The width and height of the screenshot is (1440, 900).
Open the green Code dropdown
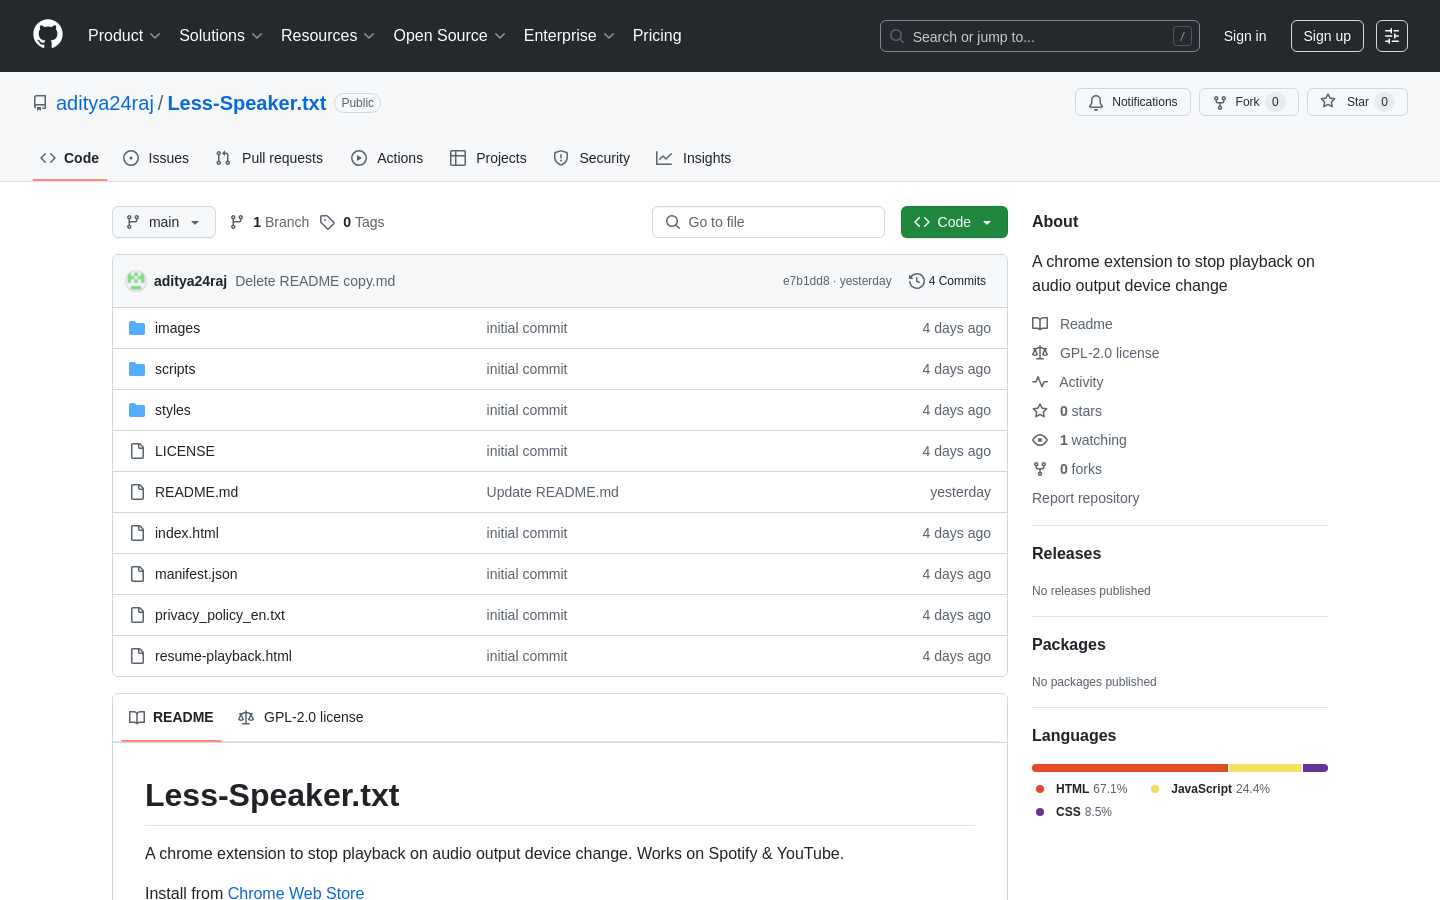(954, 222)
